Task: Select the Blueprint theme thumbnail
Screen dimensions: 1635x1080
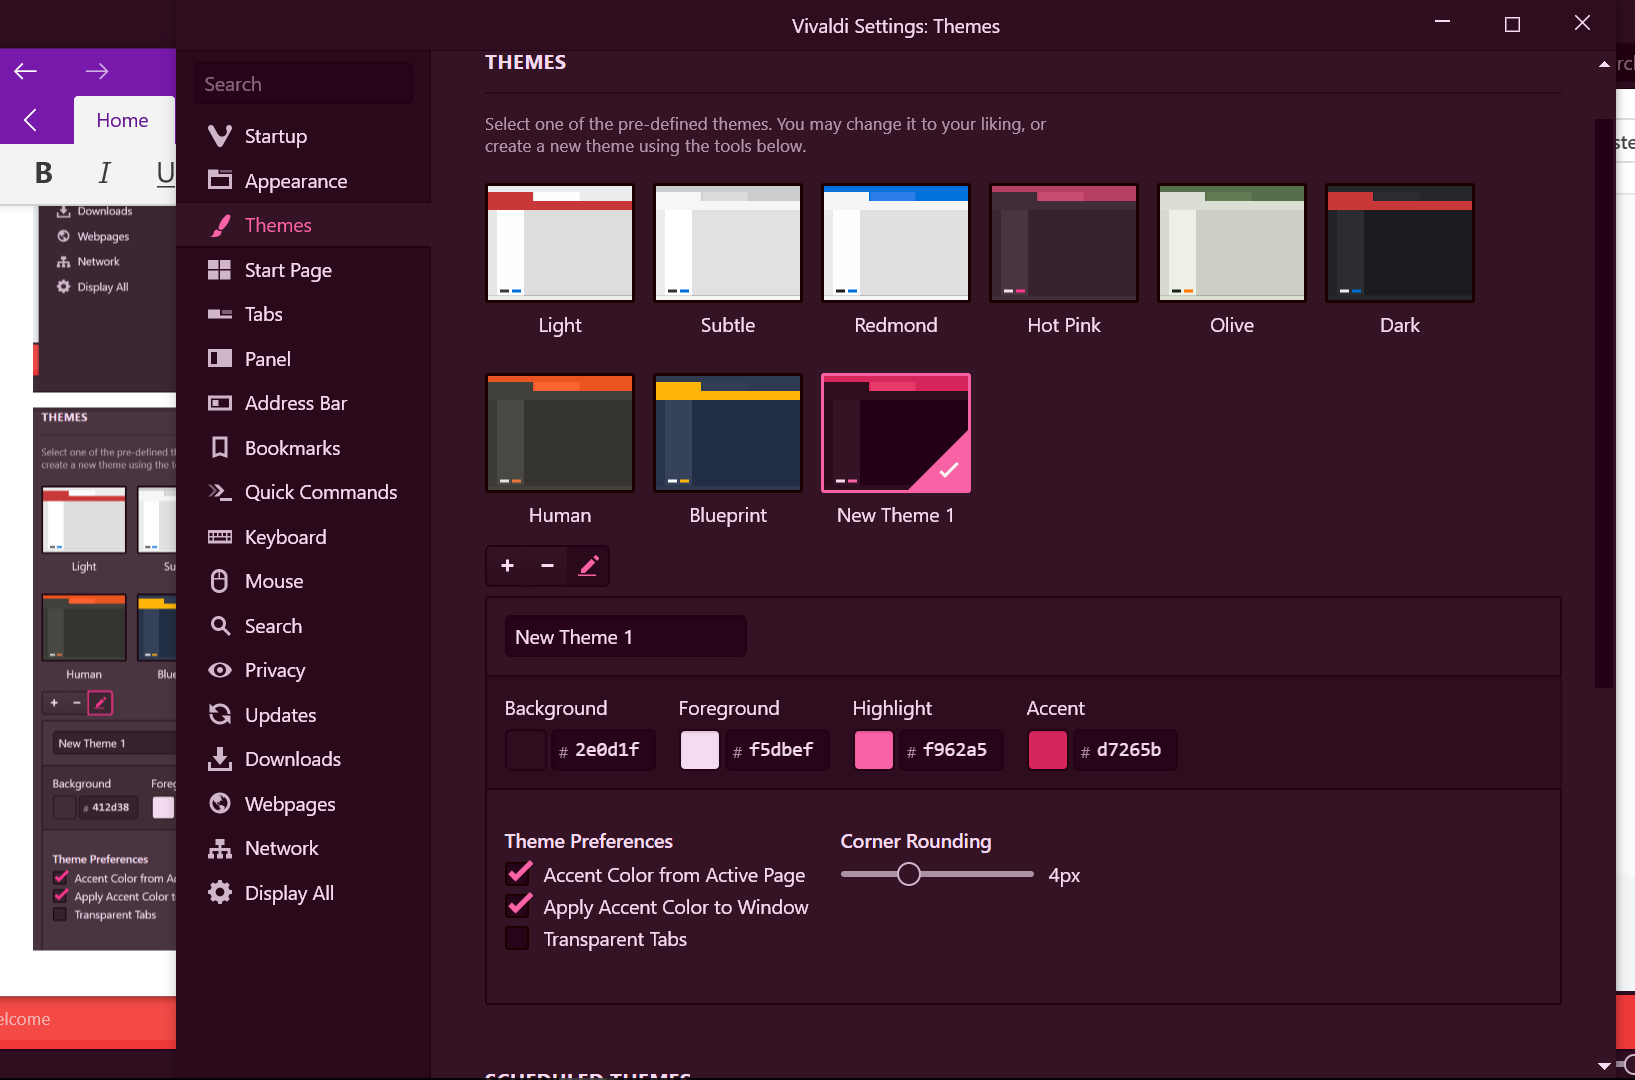Action: pyautogui.click(x=728, y=433)
